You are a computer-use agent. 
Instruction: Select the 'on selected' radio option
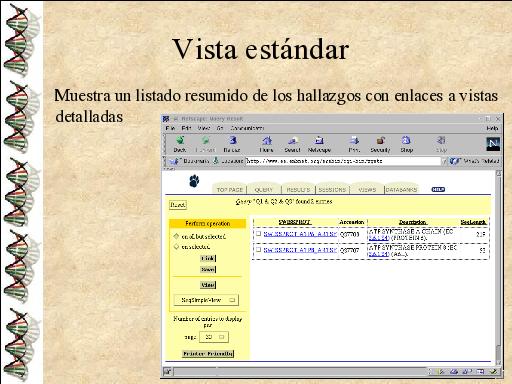coord(176,247)
